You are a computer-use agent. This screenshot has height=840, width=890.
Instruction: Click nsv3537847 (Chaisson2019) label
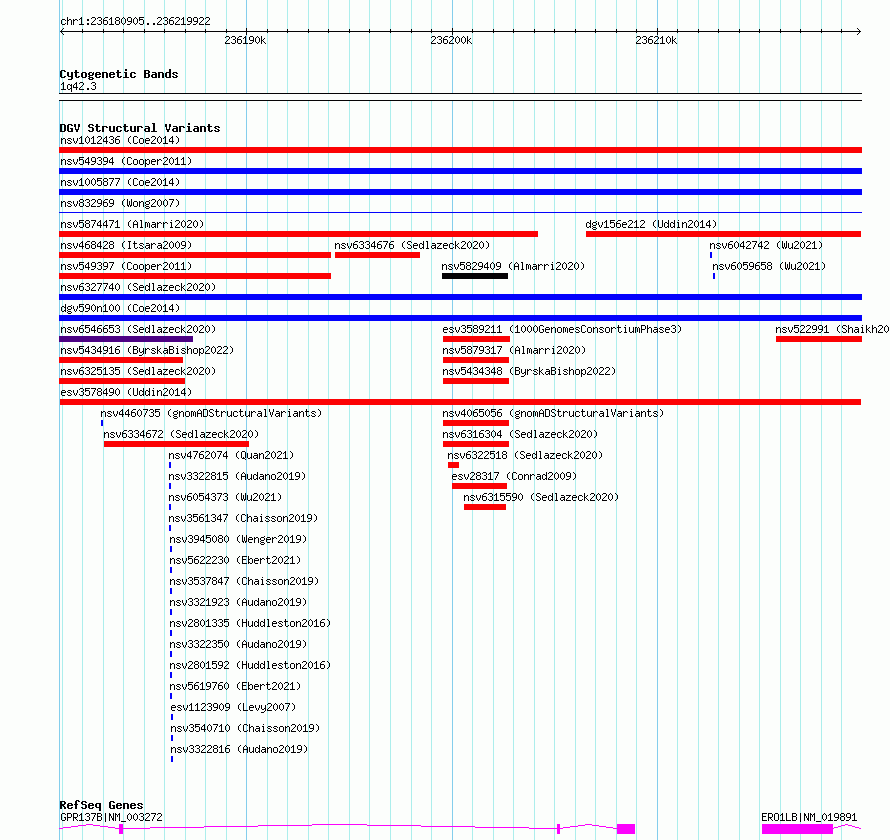[x=244, y=581]
